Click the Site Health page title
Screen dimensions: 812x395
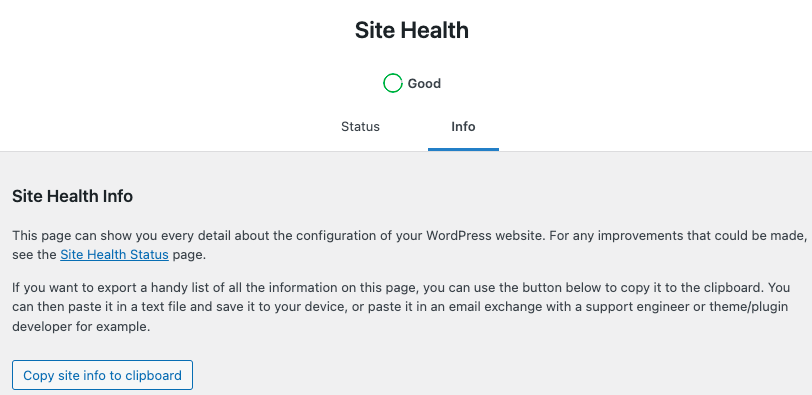click(x=412, y=31)
